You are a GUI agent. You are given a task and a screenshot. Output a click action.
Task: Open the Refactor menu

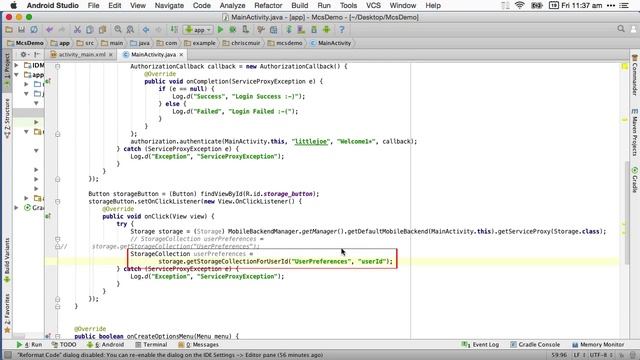click(x=268, y=5)
